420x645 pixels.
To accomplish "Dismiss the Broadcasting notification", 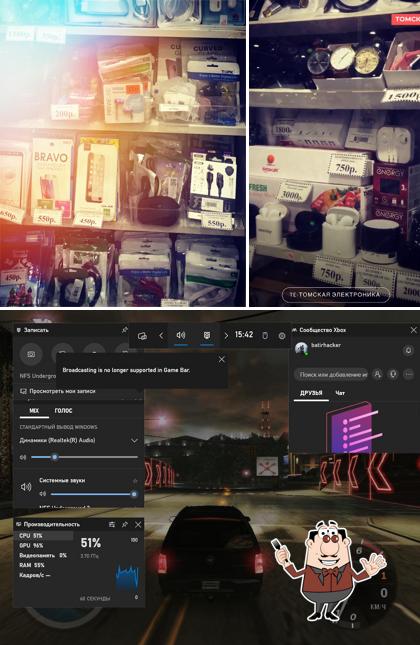I will coord(222,359).
